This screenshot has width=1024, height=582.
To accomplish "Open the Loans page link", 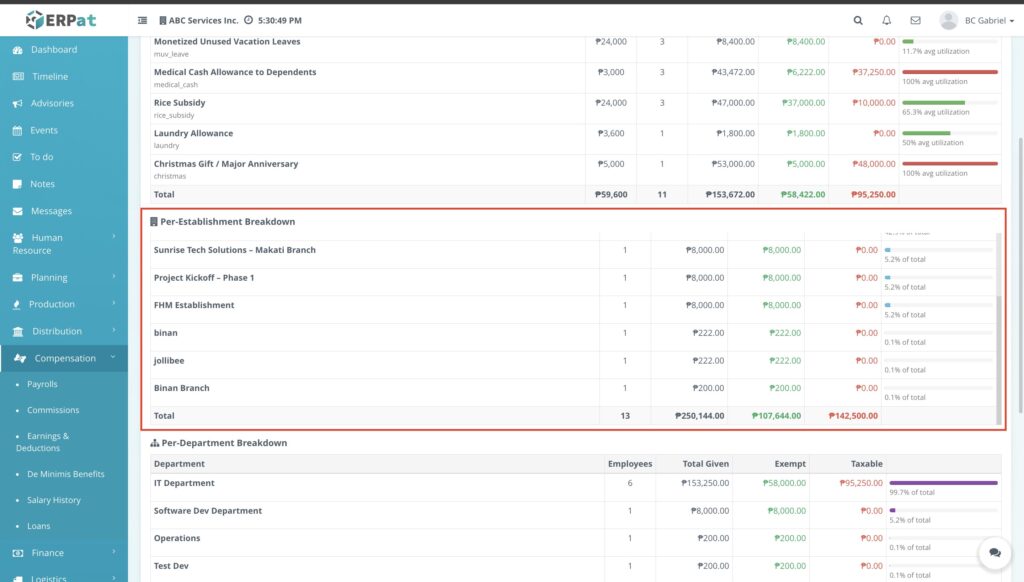I will click(38, 526).
